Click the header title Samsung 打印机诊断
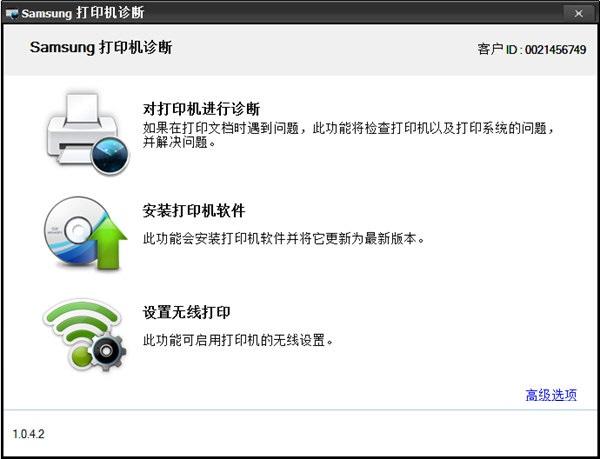600x459 pixels. click(x=101, y=47)
